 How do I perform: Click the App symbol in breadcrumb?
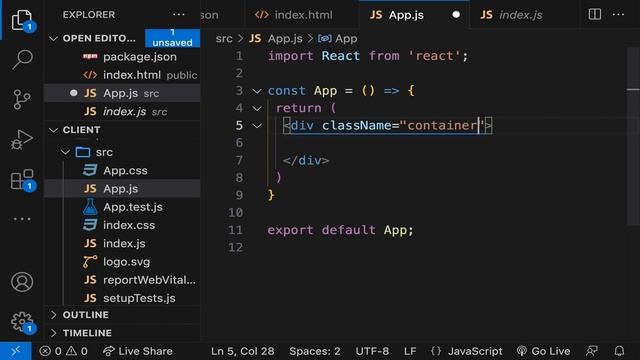337,38
